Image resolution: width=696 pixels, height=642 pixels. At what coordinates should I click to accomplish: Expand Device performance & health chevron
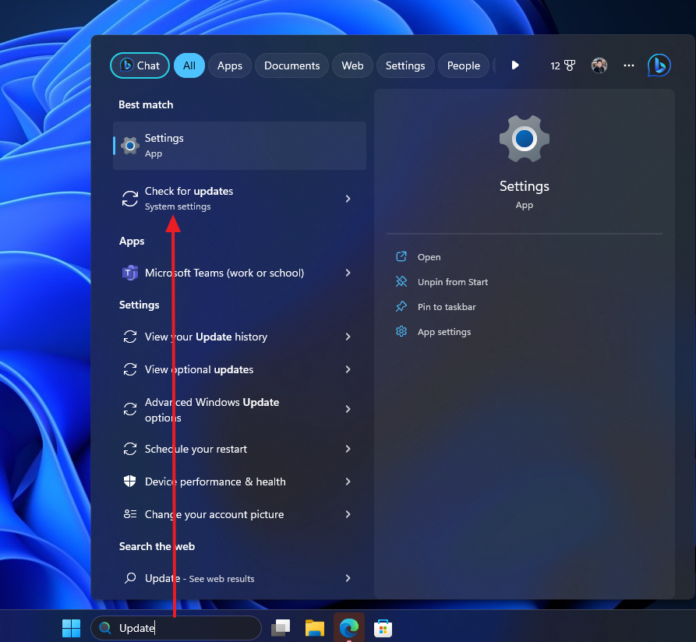(348, 481)
